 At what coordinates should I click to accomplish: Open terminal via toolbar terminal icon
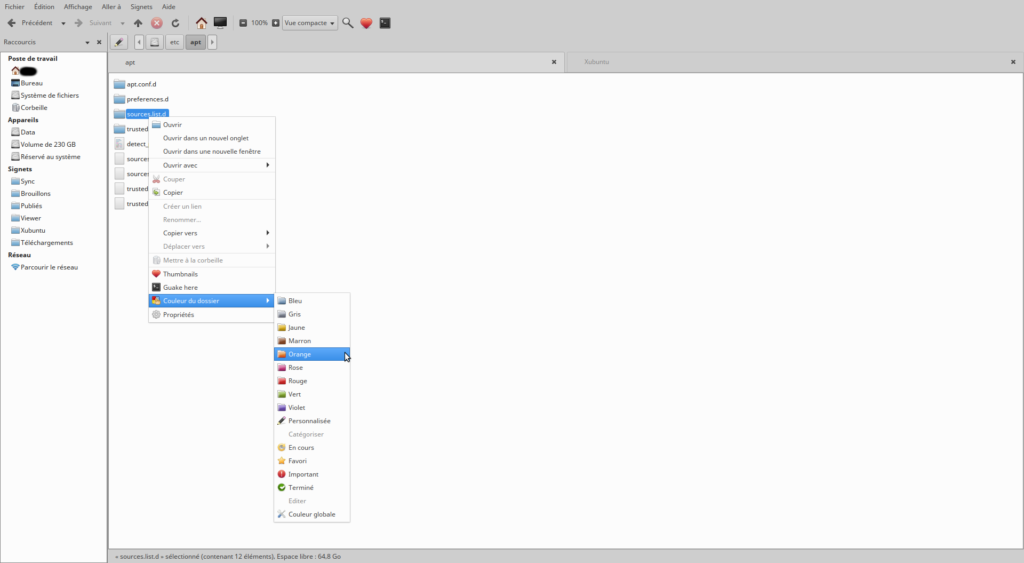tap(385, 23)
